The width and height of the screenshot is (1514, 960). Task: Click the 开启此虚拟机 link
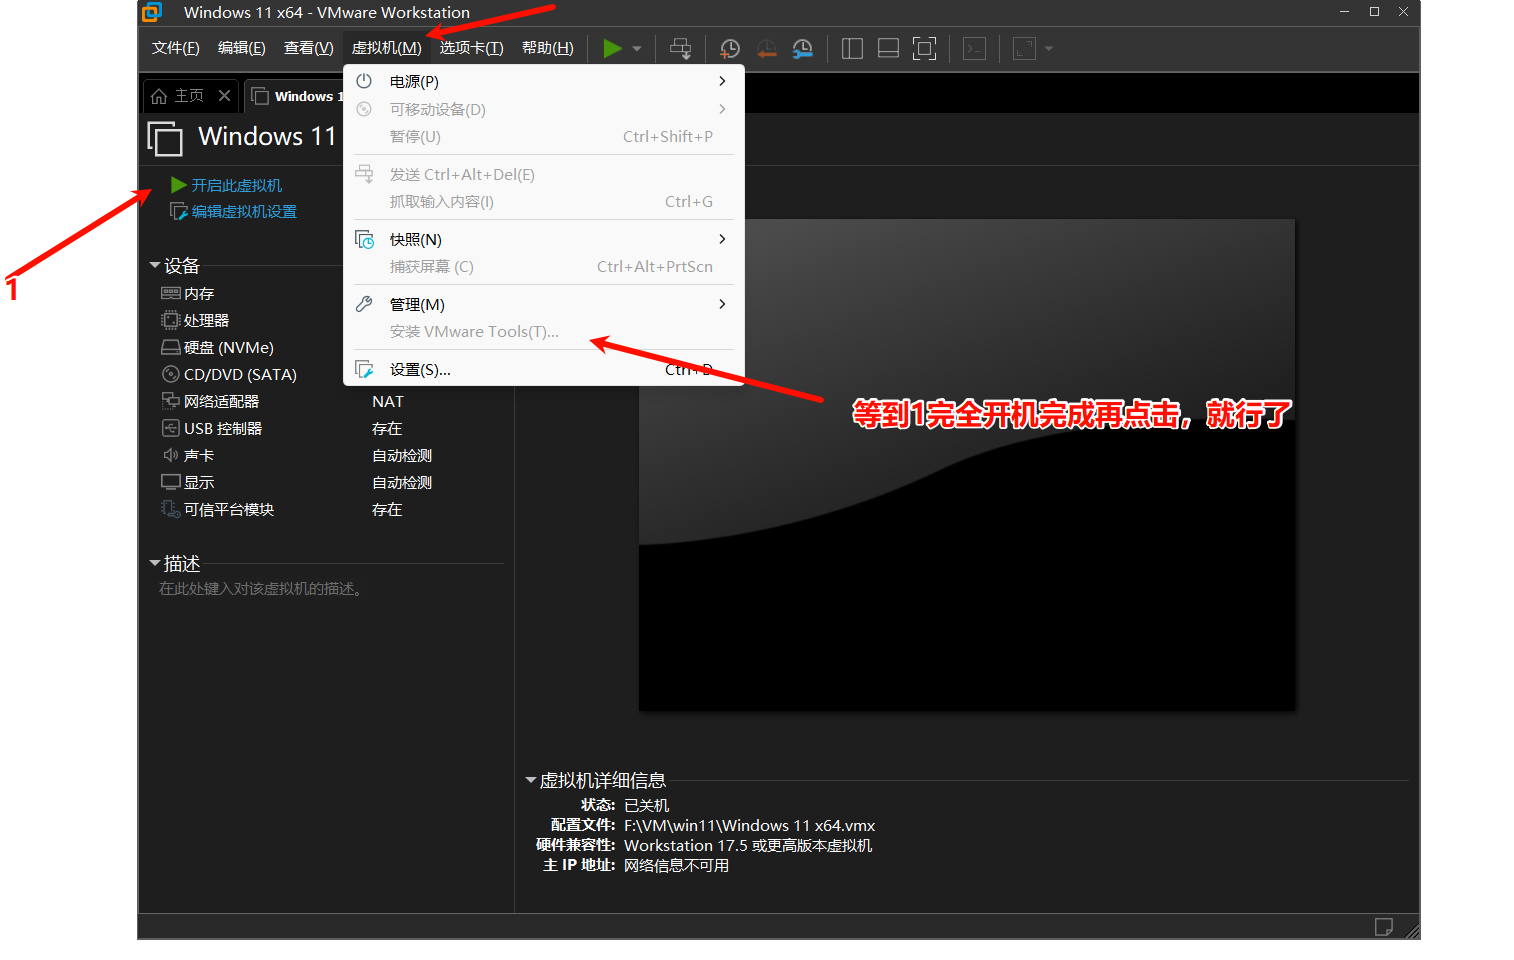tap(237, 185)
